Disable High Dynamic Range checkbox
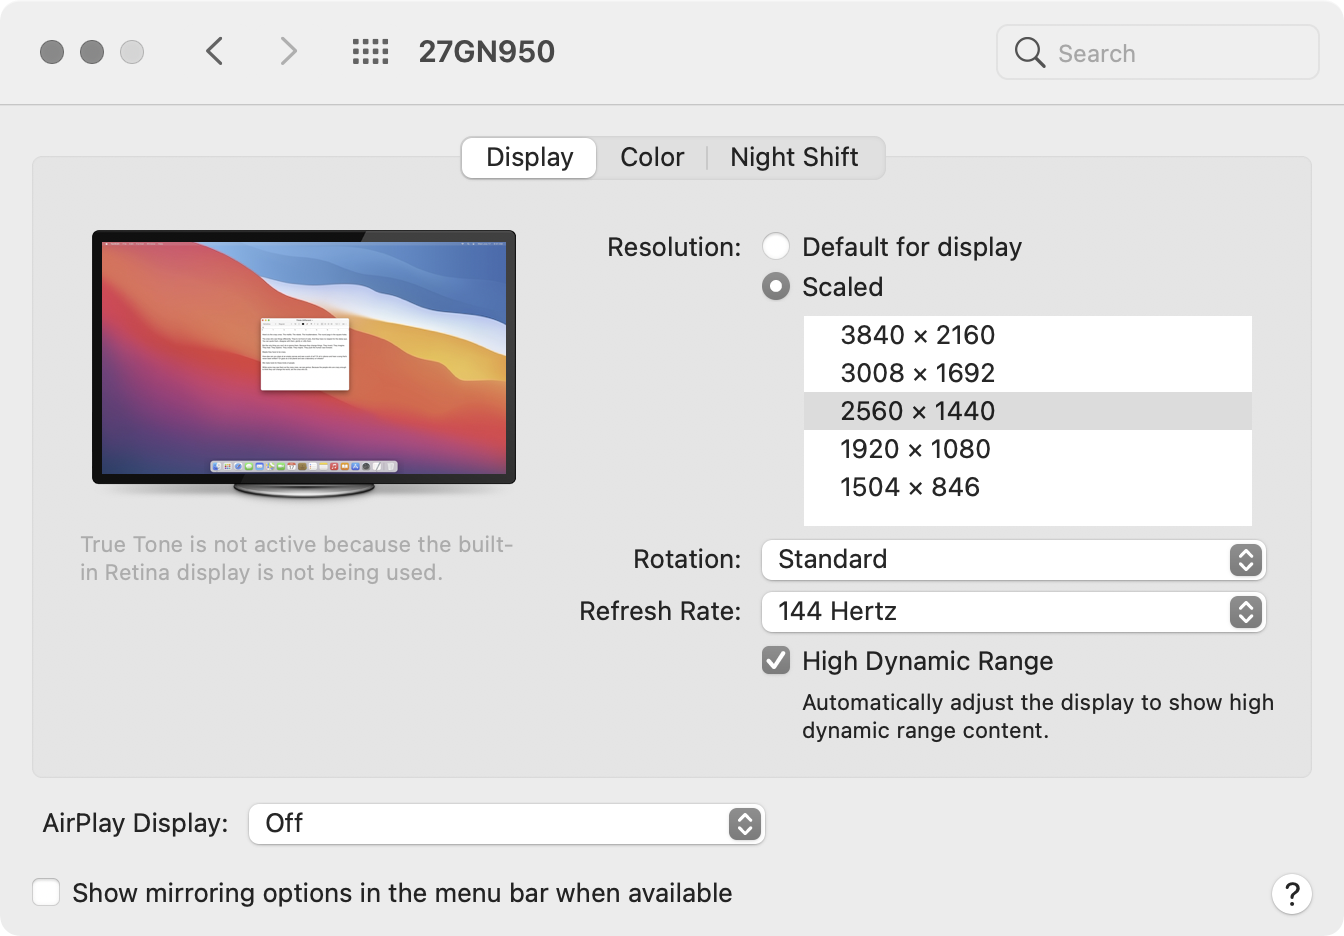Image resolution: width=1344 pixels, height=936 pixels. (776, 661)
